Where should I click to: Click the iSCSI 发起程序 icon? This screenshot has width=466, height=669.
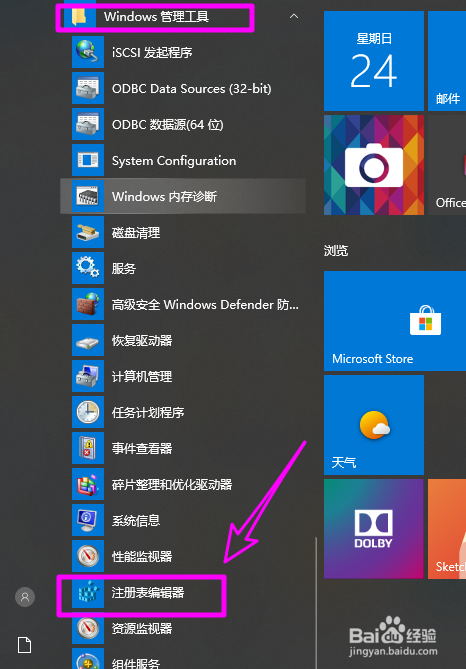click(x=88, y=52)
